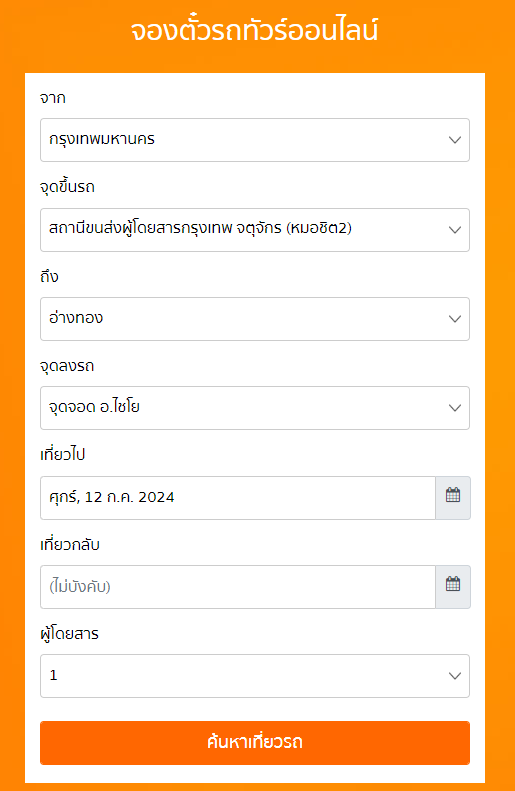Viewport: 515px width, 791px height.
Task: Click the จาก field label
Action: [52, 98]
